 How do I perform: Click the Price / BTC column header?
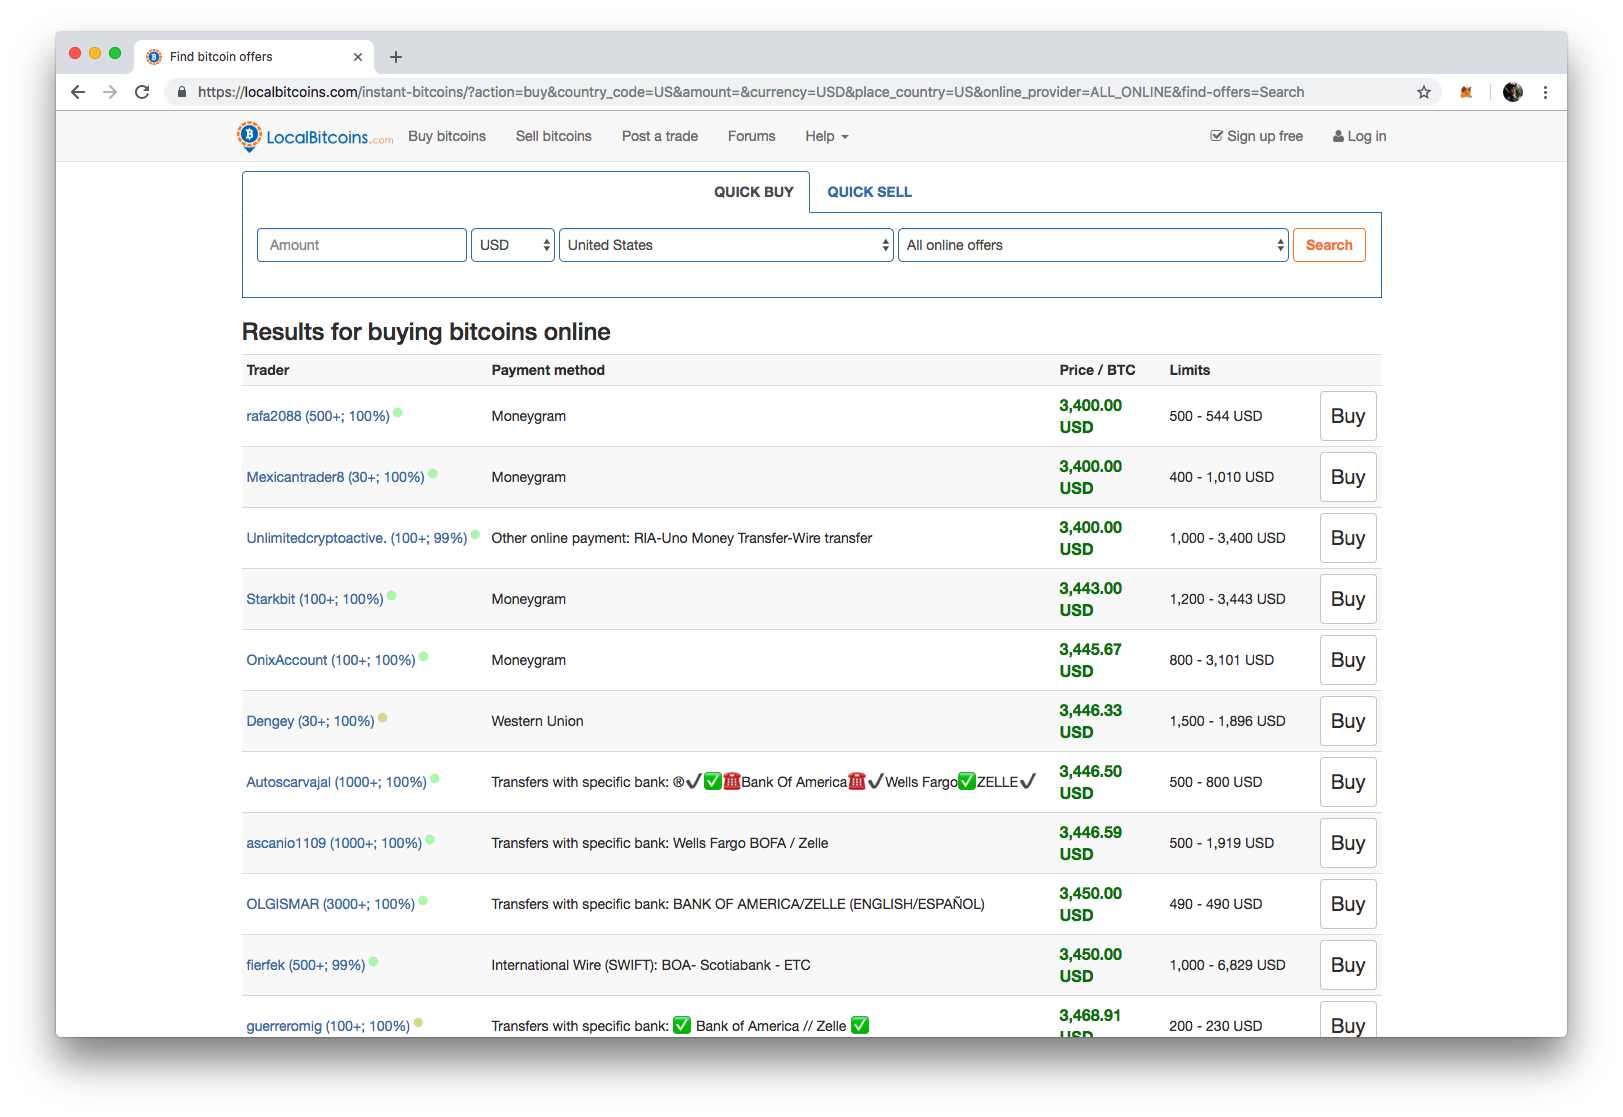[x=1097, y=370]
